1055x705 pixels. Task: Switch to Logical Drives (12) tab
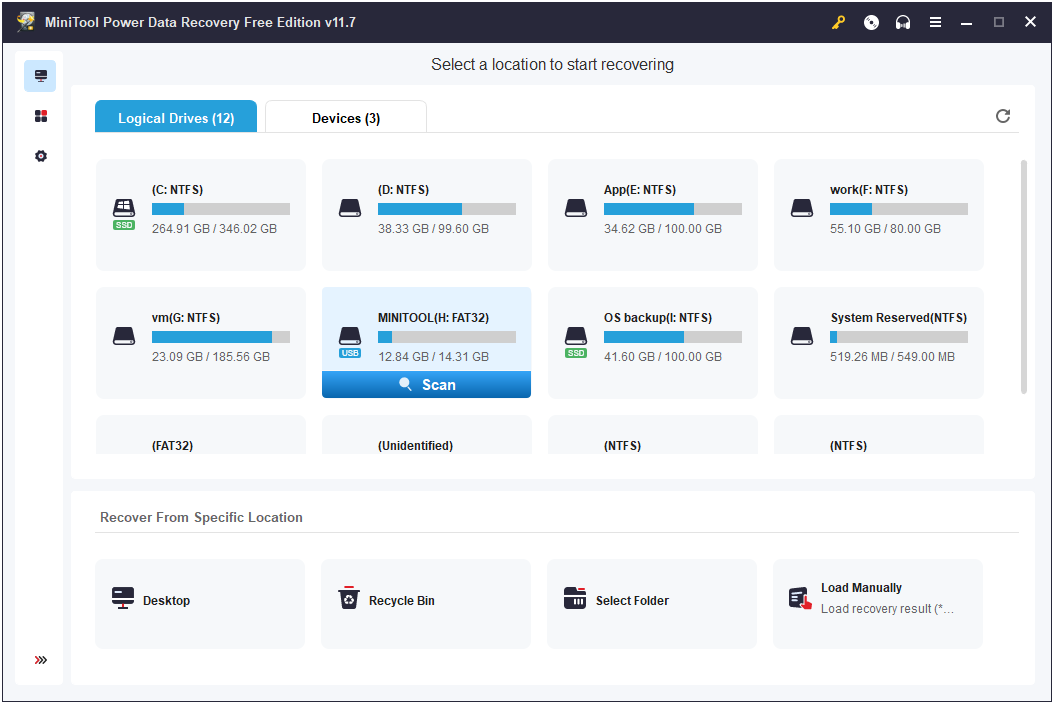tap(176, 117)
